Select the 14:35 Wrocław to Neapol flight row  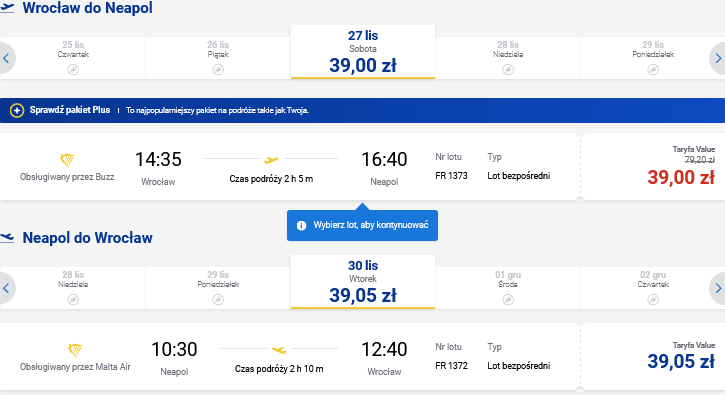[290, 167]
